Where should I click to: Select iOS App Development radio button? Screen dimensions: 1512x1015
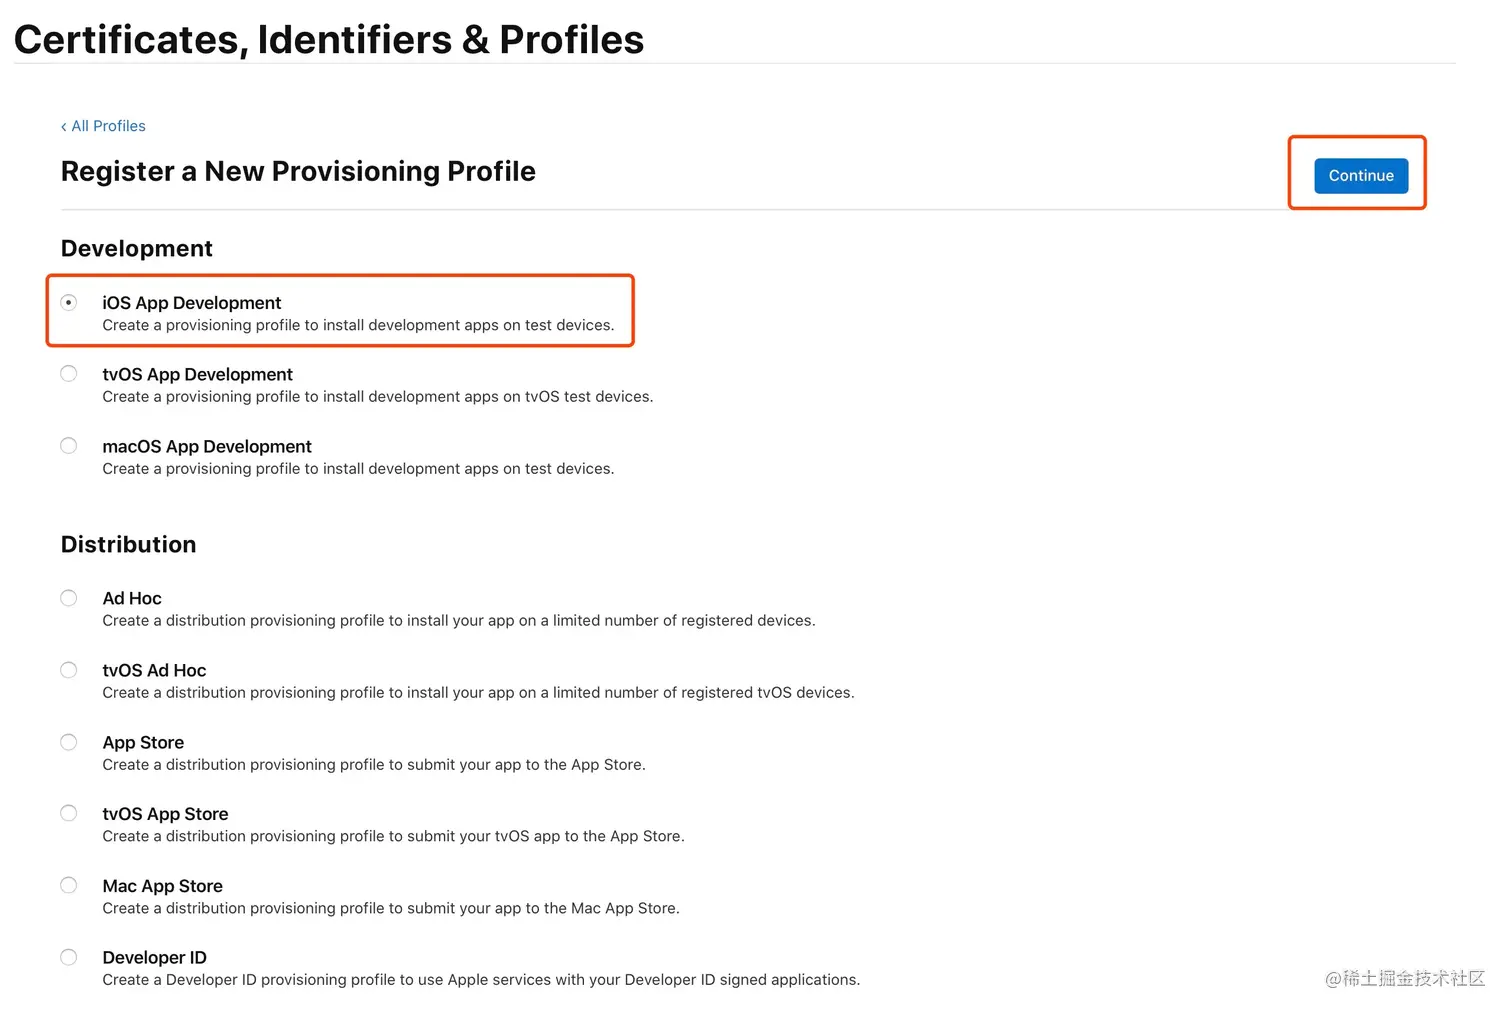coord(69,302)
